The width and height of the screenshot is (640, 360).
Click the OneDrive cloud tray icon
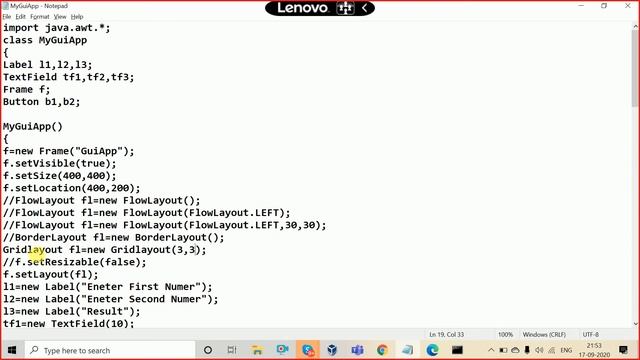[x=515, y=350]
